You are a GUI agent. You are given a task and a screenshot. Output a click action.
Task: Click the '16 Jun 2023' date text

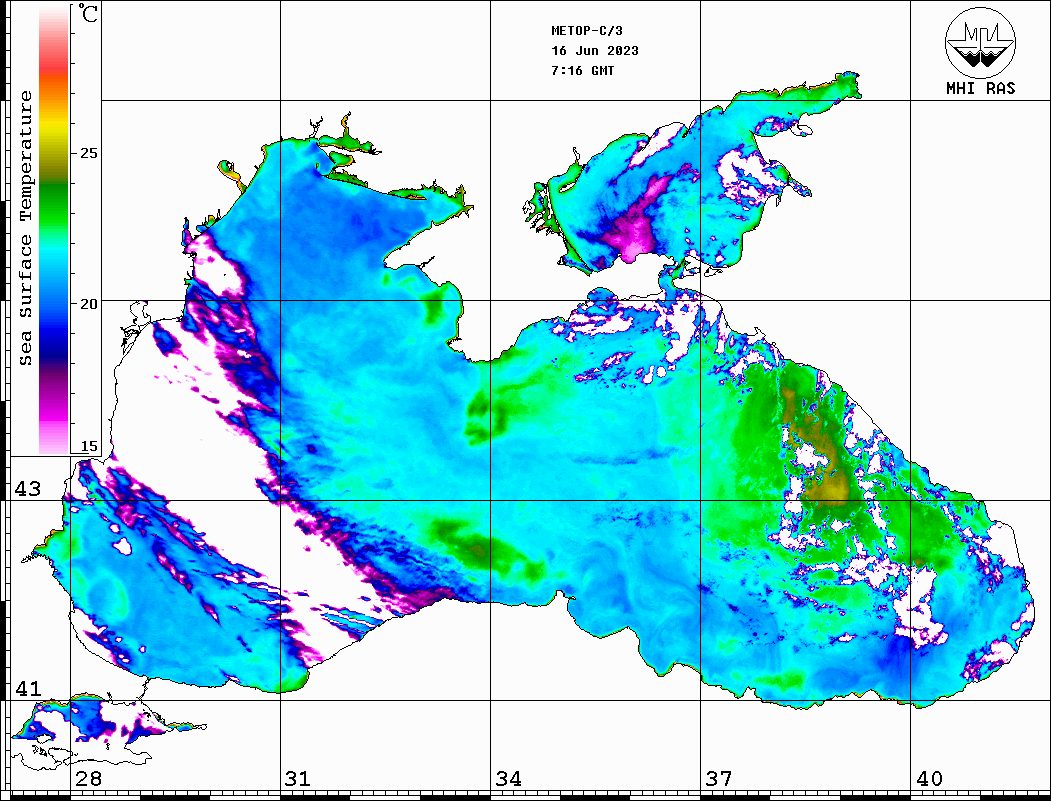pyautogui.click(x=595, y=51)
